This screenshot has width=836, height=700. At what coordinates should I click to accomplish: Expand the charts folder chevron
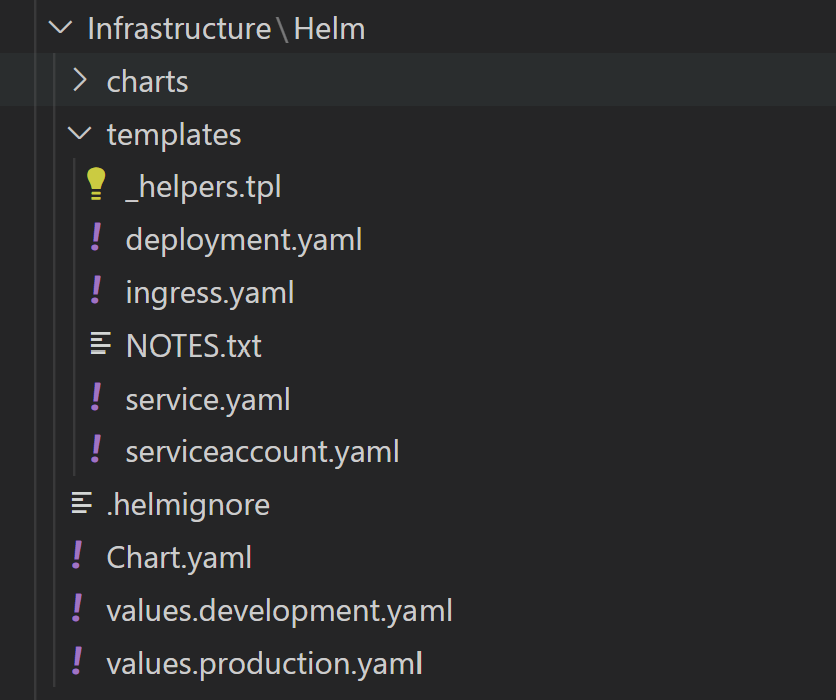point(81,81)
